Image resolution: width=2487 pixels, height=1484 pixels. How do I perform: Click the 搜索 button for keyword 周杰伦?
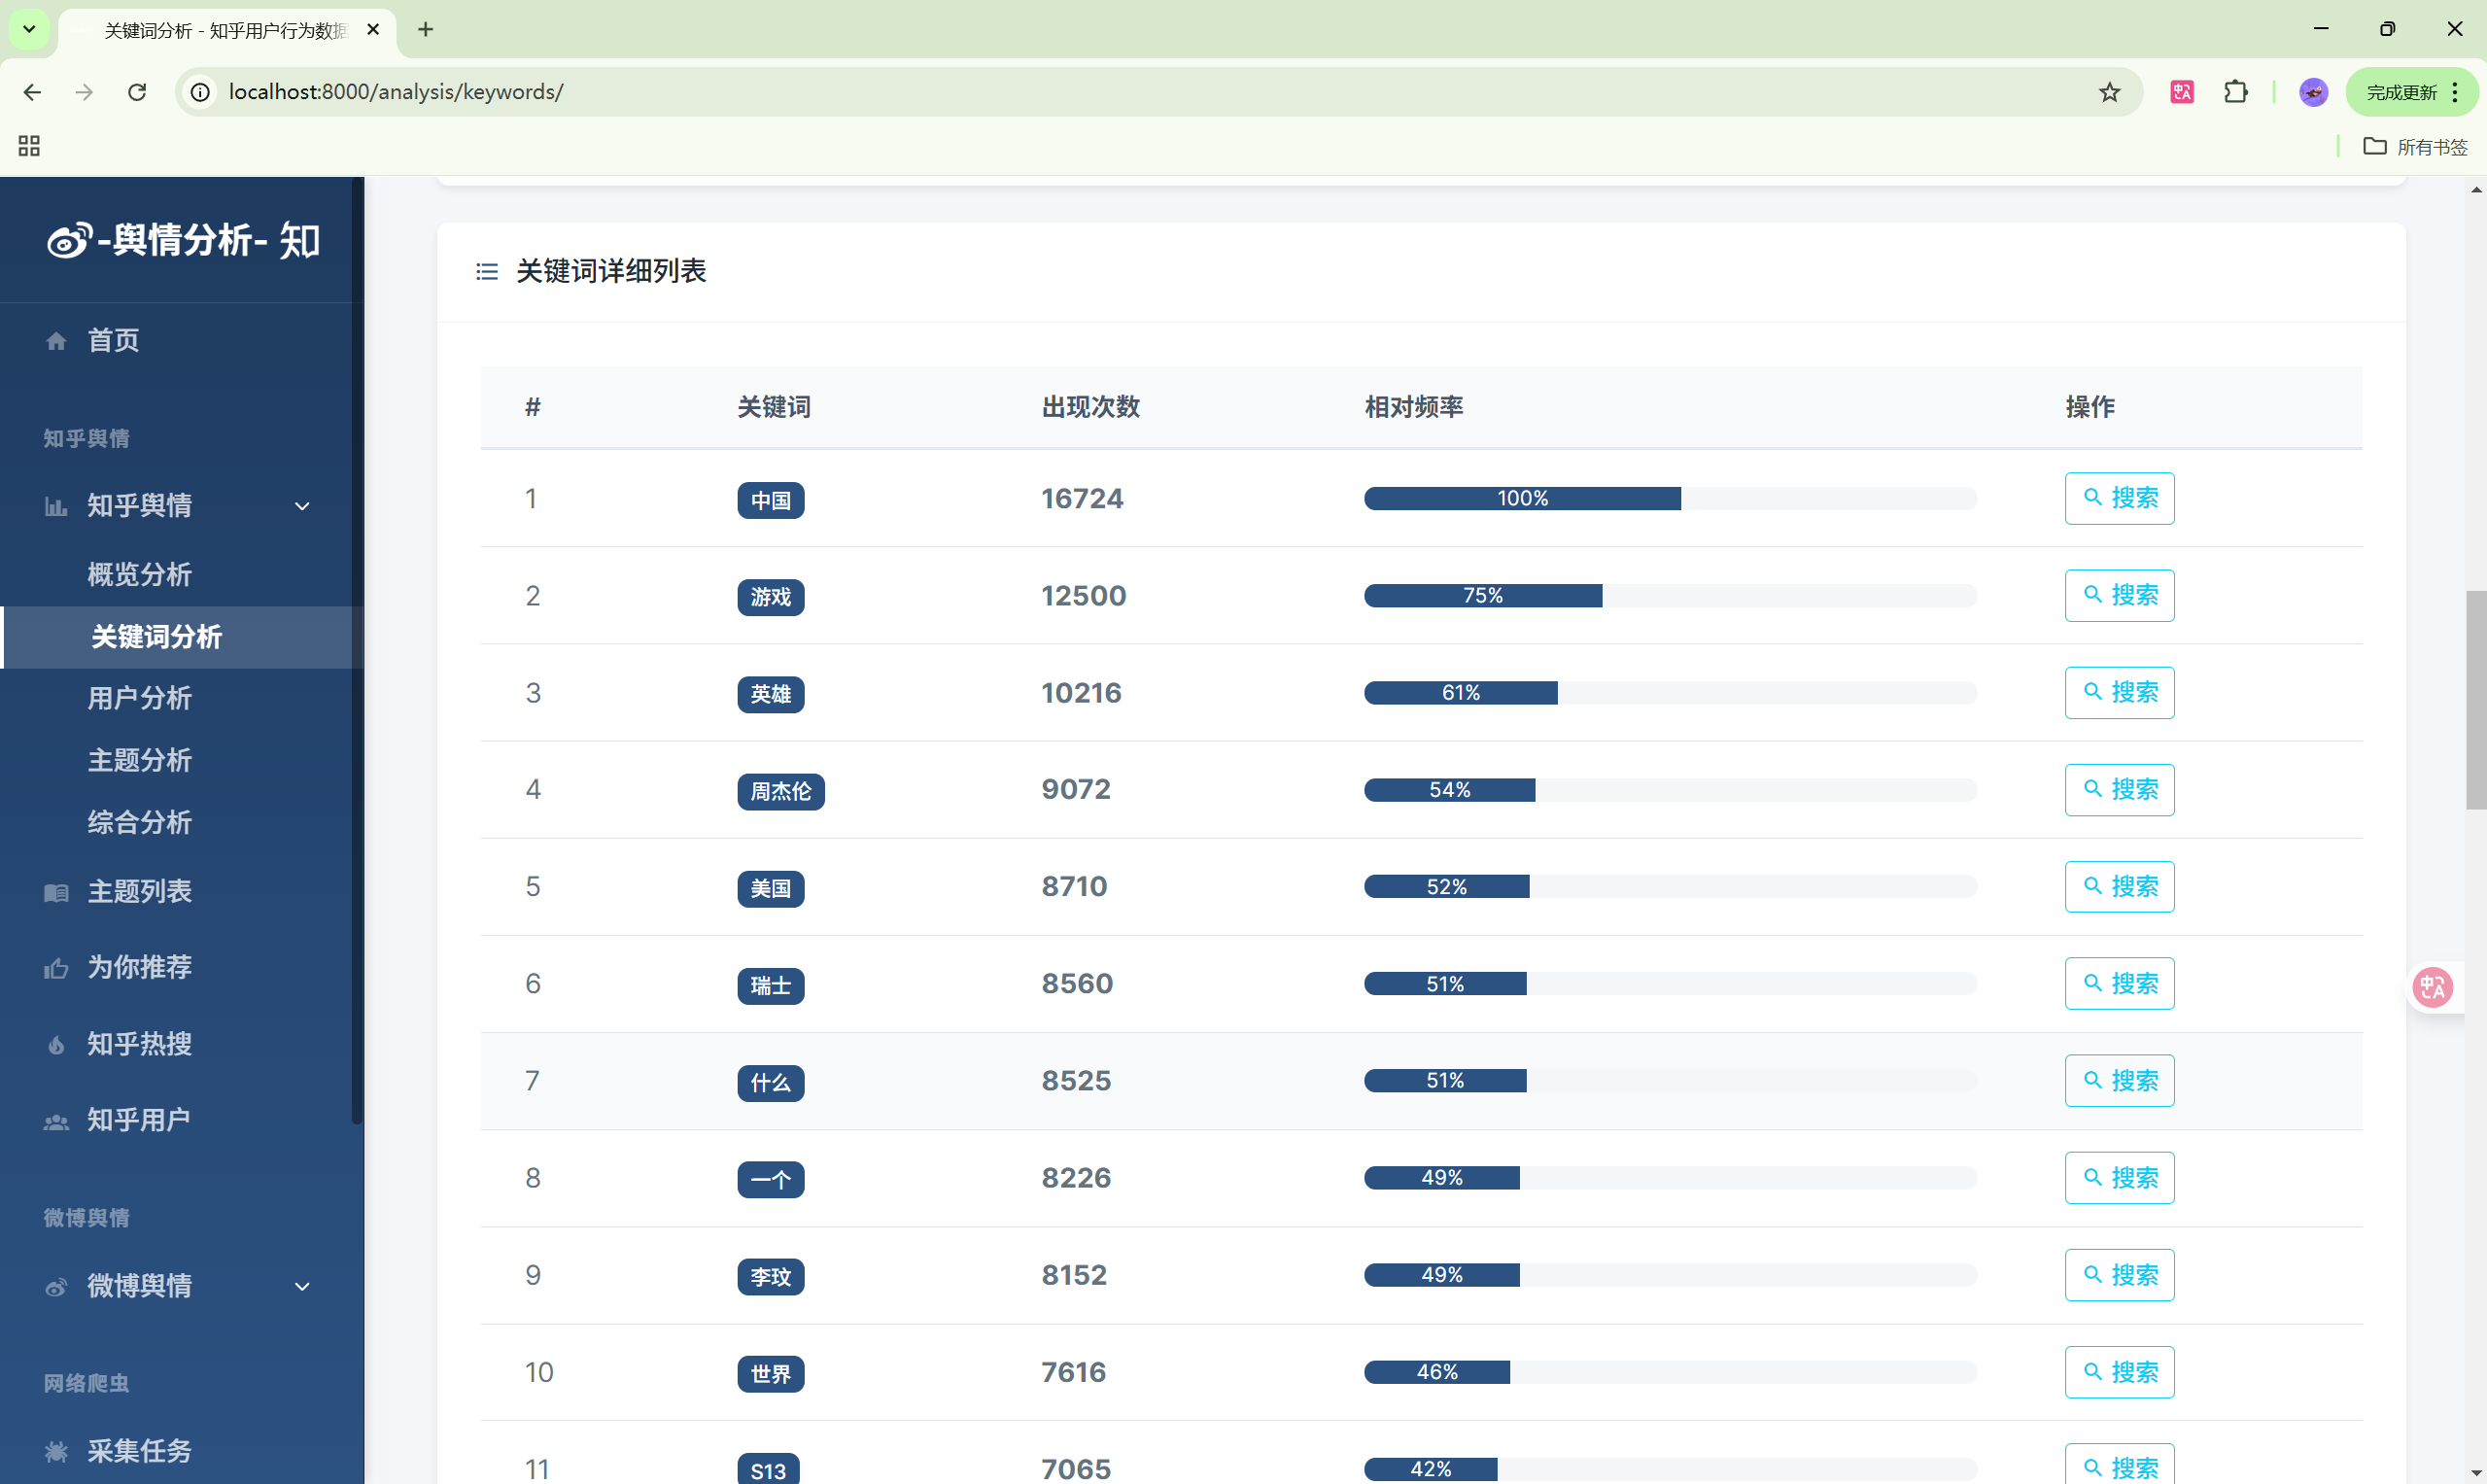(x=2119, y=789)
